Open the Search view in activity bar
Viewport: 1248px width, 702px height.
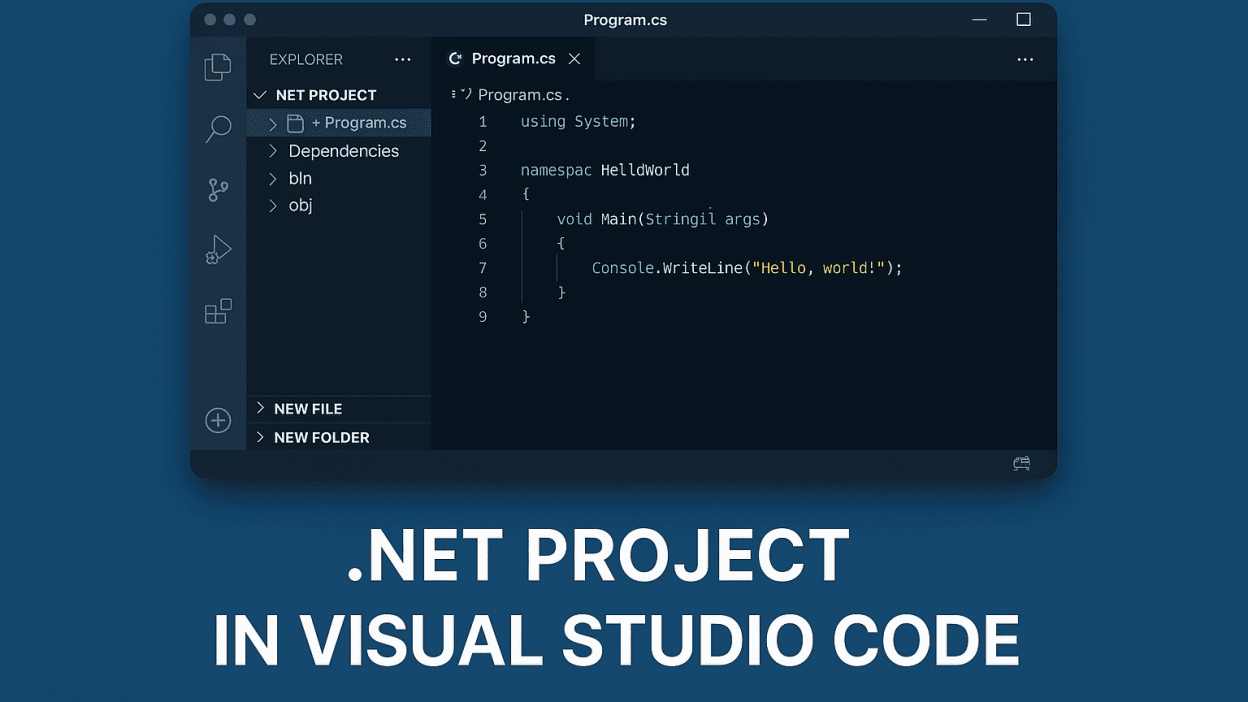coord(218,128)
